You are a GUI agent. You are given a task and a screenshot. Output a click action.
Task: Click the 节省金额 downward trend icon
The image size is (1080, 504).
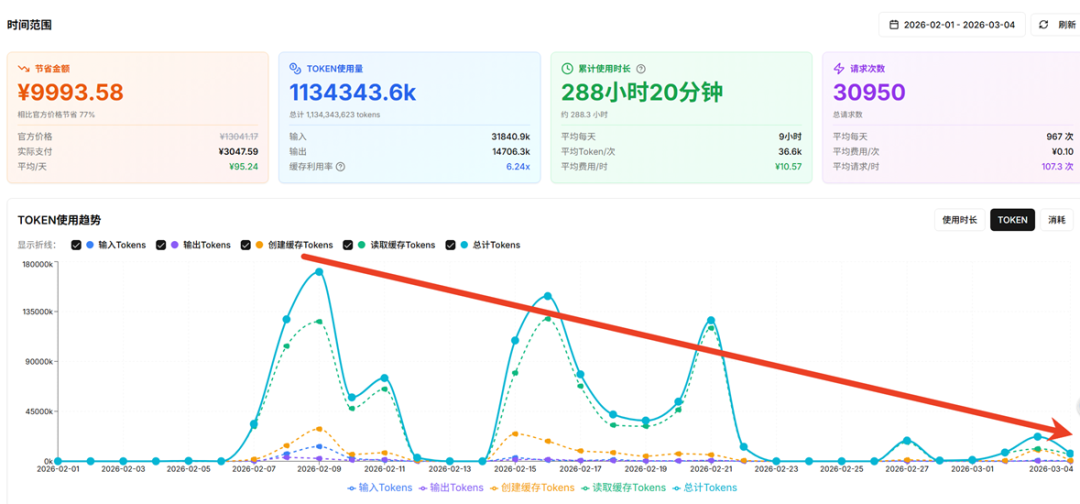coord(23,69)
